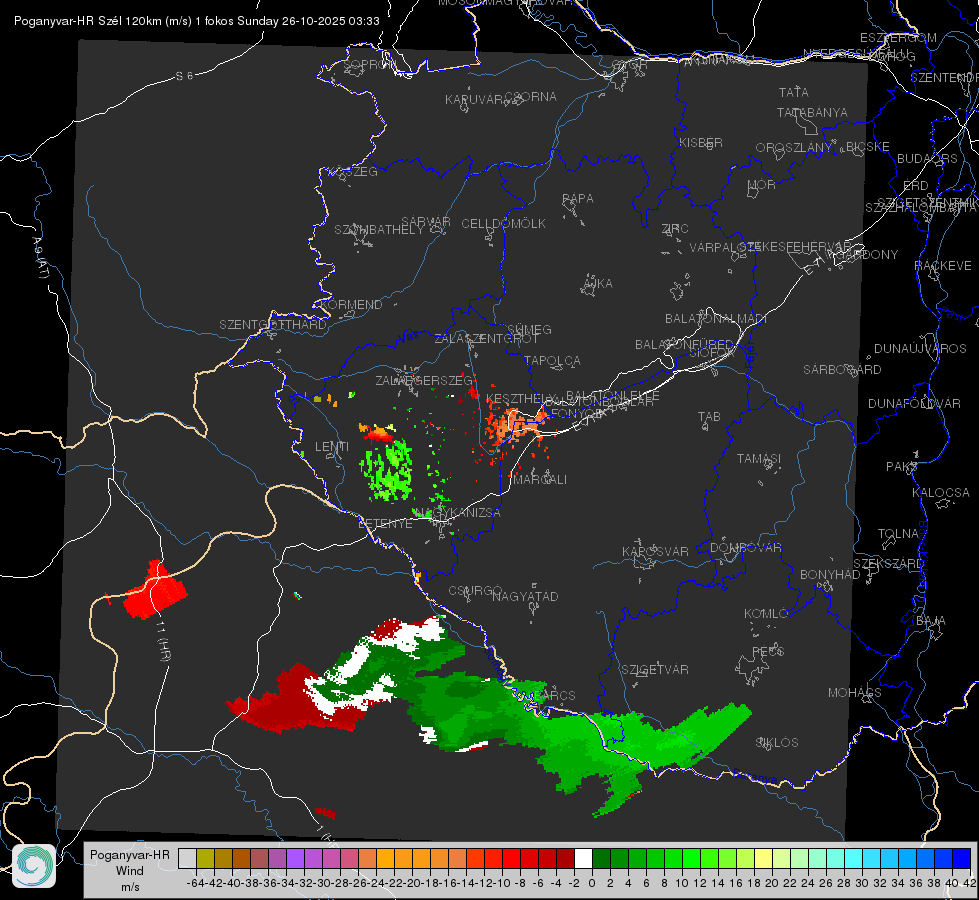Click the KISBER town label
Viewport: 979px width, 900px height.
pos(701,142)
